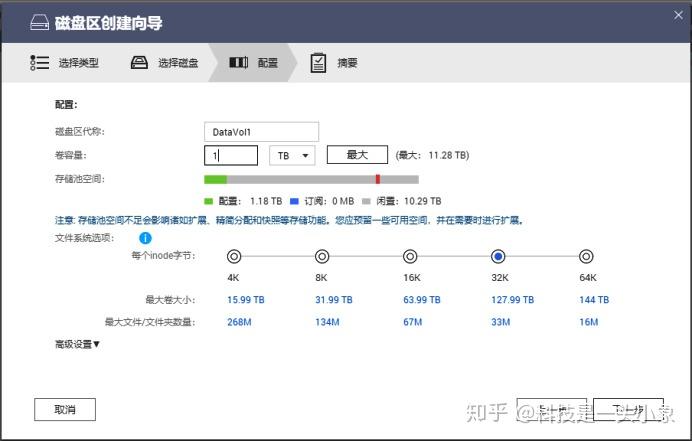
Task: Click the 取消 cancel button
Action: 65,410
